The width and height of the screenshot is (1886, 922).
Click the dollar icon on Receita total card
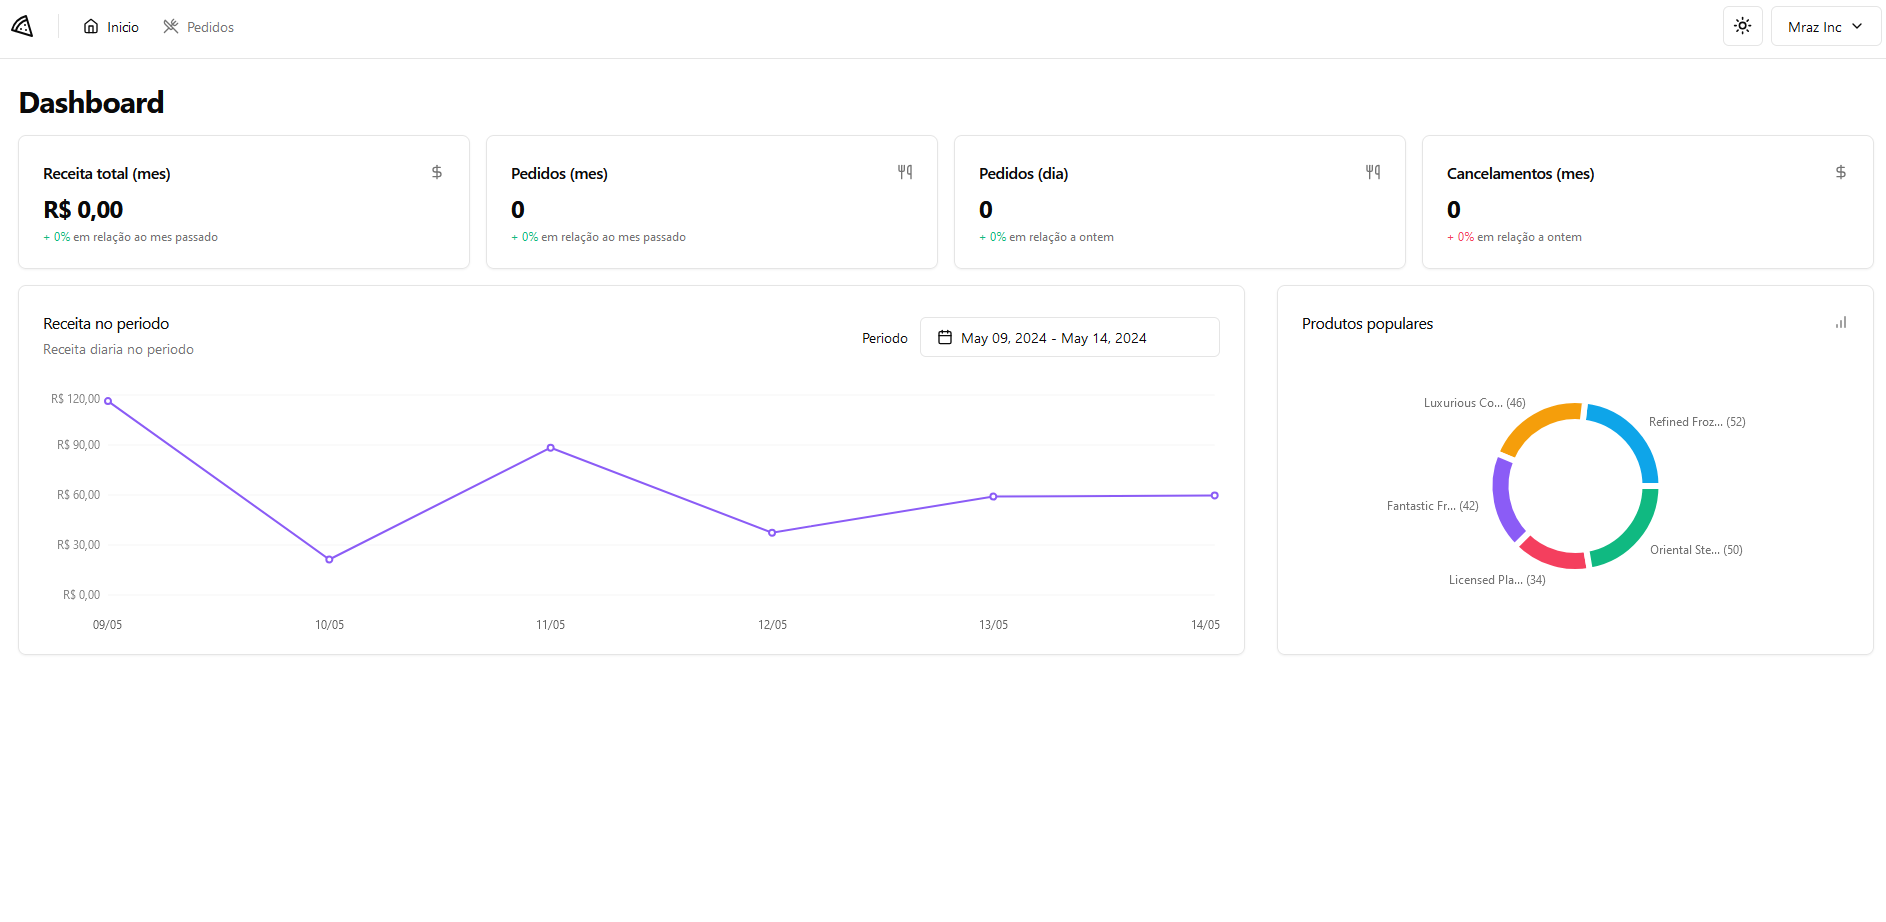[x=436, y=172]
